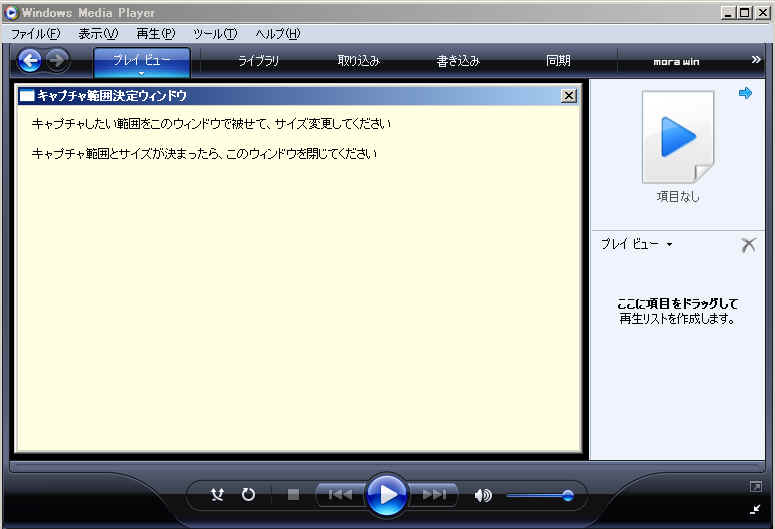775x529 pixels.
Task: Switch to the 取り込み tab
Action: (358, 61)
